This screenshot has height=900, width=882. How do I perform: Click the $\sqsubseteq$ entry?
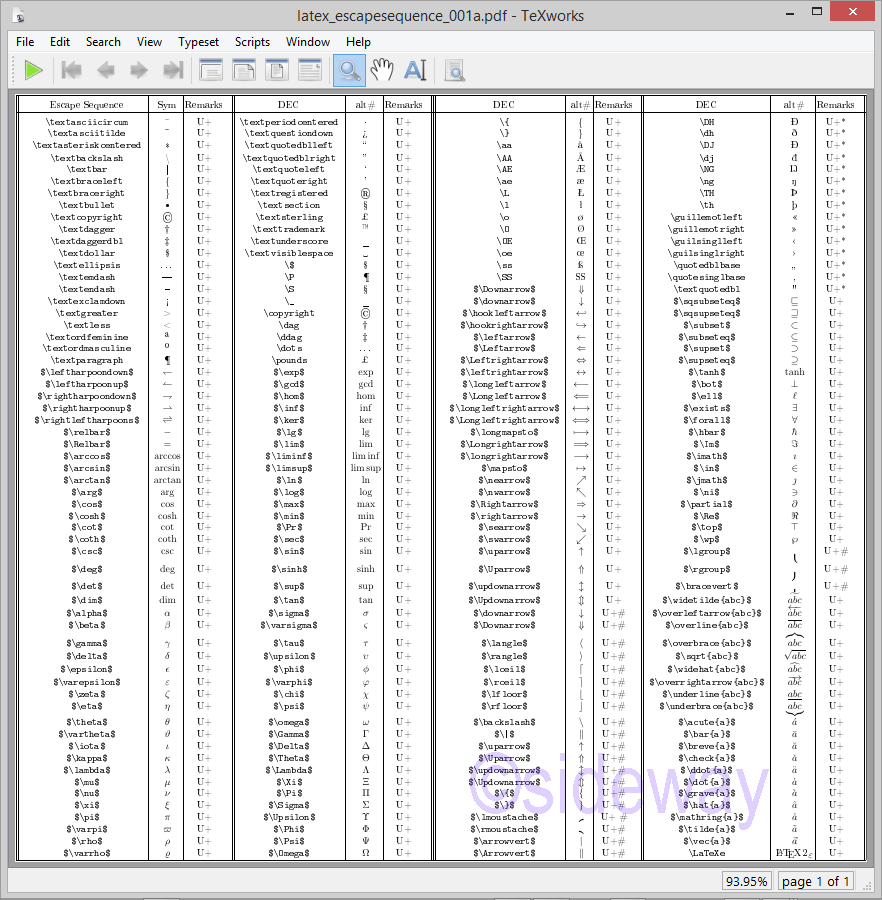(x=706, y=301)
